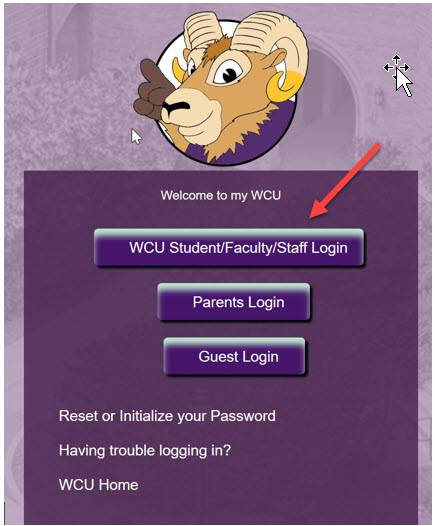
Task: Click the red annotation arrow
Action: pos(344,181)
